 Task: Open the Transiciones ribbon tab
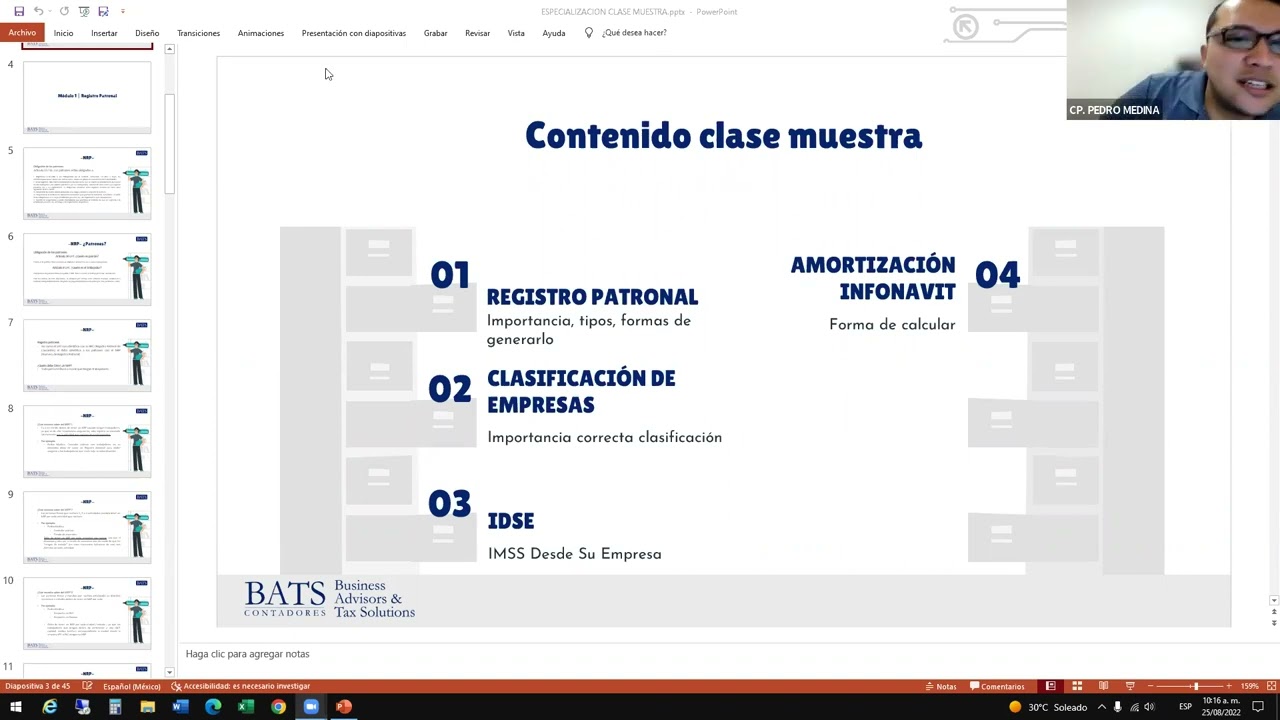pyautogui.click(x=198, y=33)
